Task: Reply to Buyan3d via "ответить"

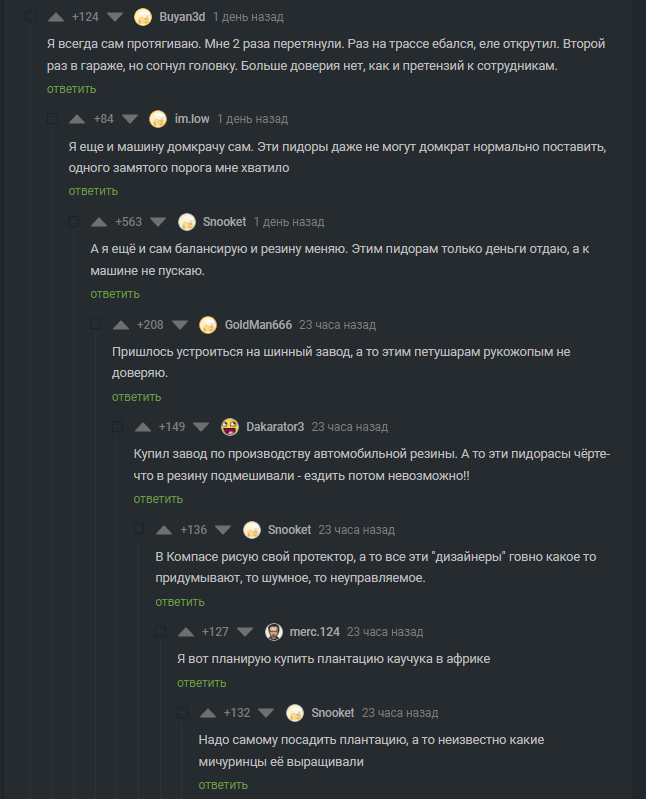Action: point(71,89)
